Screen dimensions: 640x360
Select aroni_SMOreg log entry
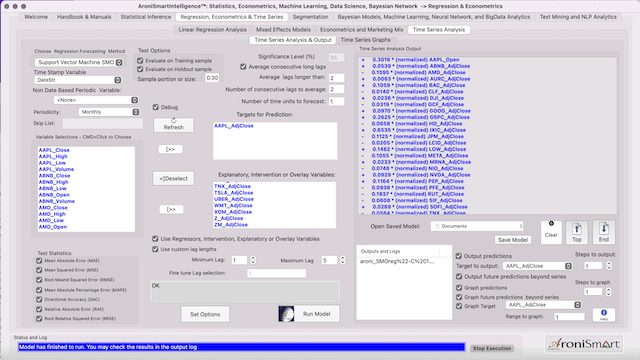tap(398, 261)
